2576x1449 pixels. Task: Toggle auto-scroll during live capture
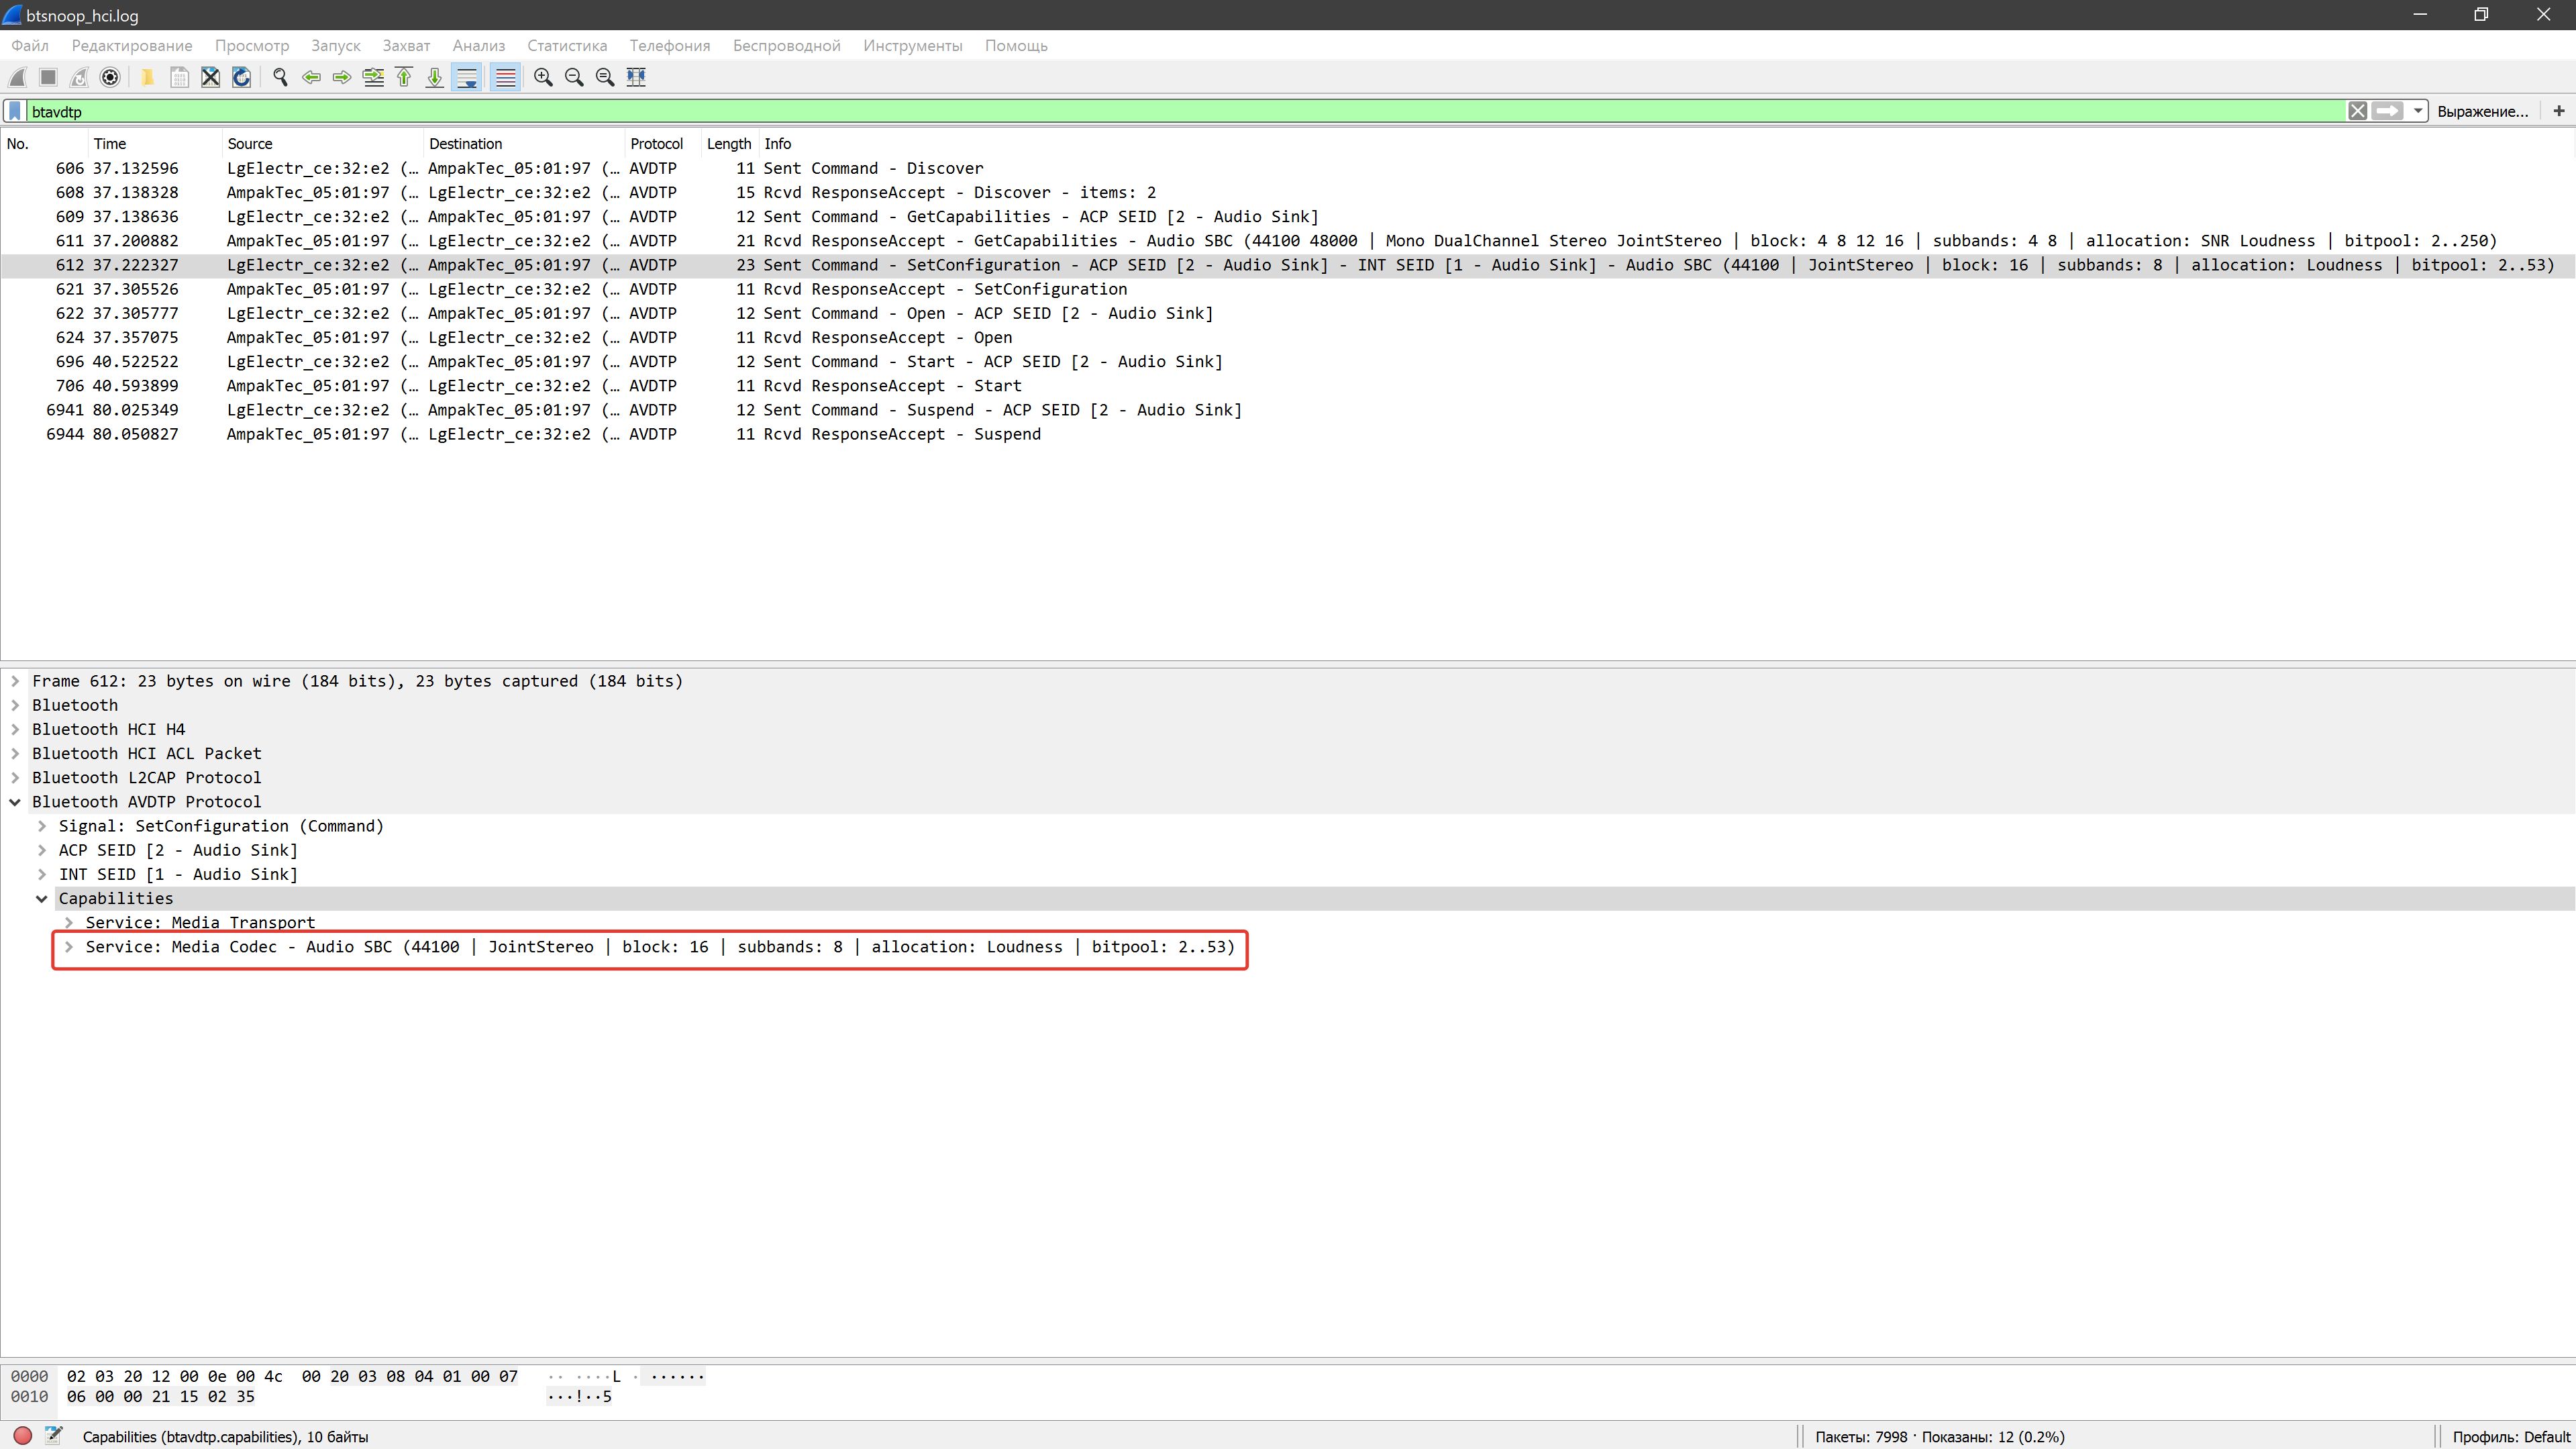pyautogui.click(x=467, y=77)
